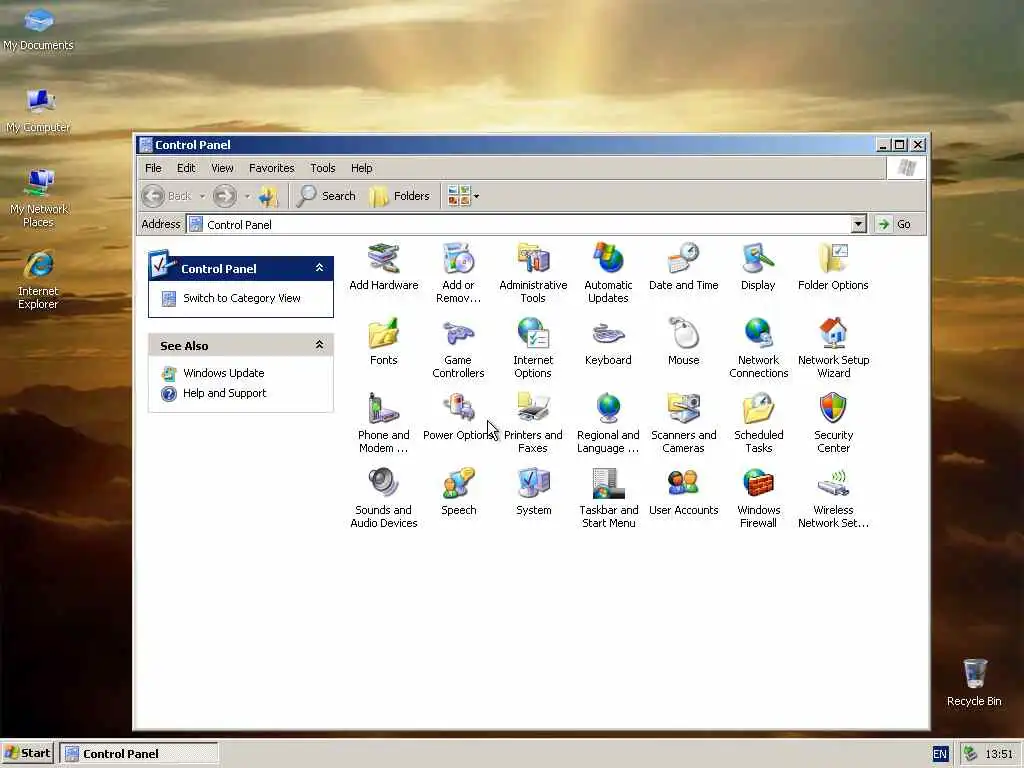Click the EN language indicator
Image resolution: width=1024 pixels, height=768 pixels.
pos(940,754)
